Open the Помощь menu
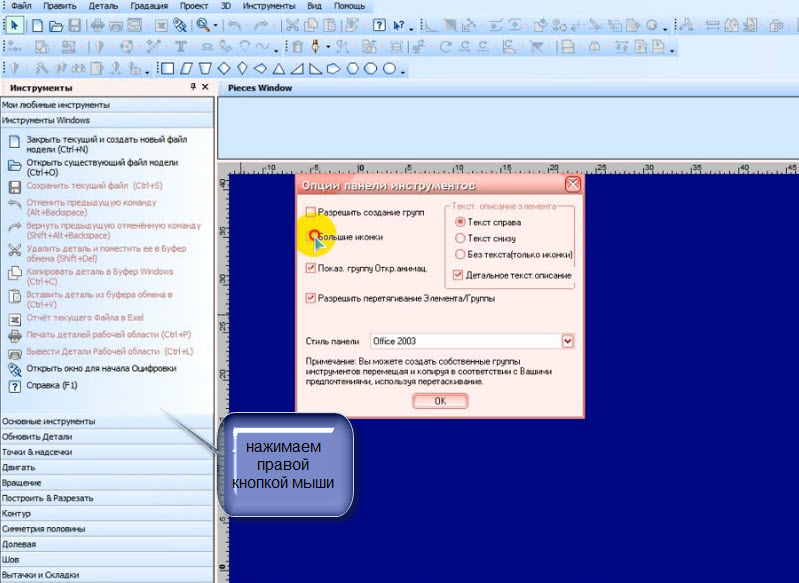The height and width of the screenshot is (583, 799). tap(350, 6)
